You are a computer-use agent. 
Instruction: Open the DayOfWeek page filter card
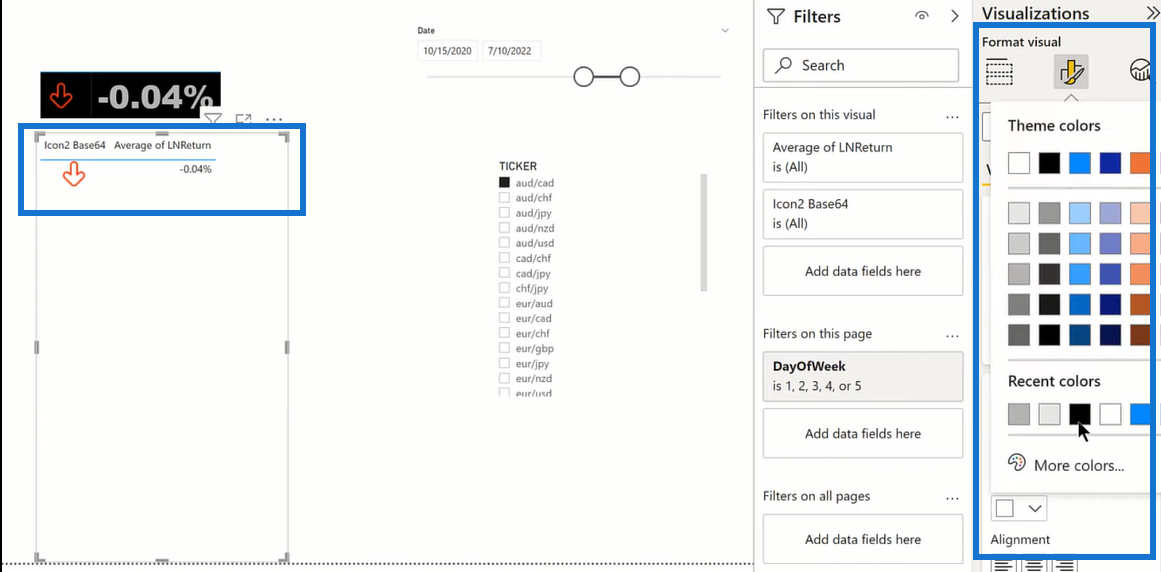[863, 376]
